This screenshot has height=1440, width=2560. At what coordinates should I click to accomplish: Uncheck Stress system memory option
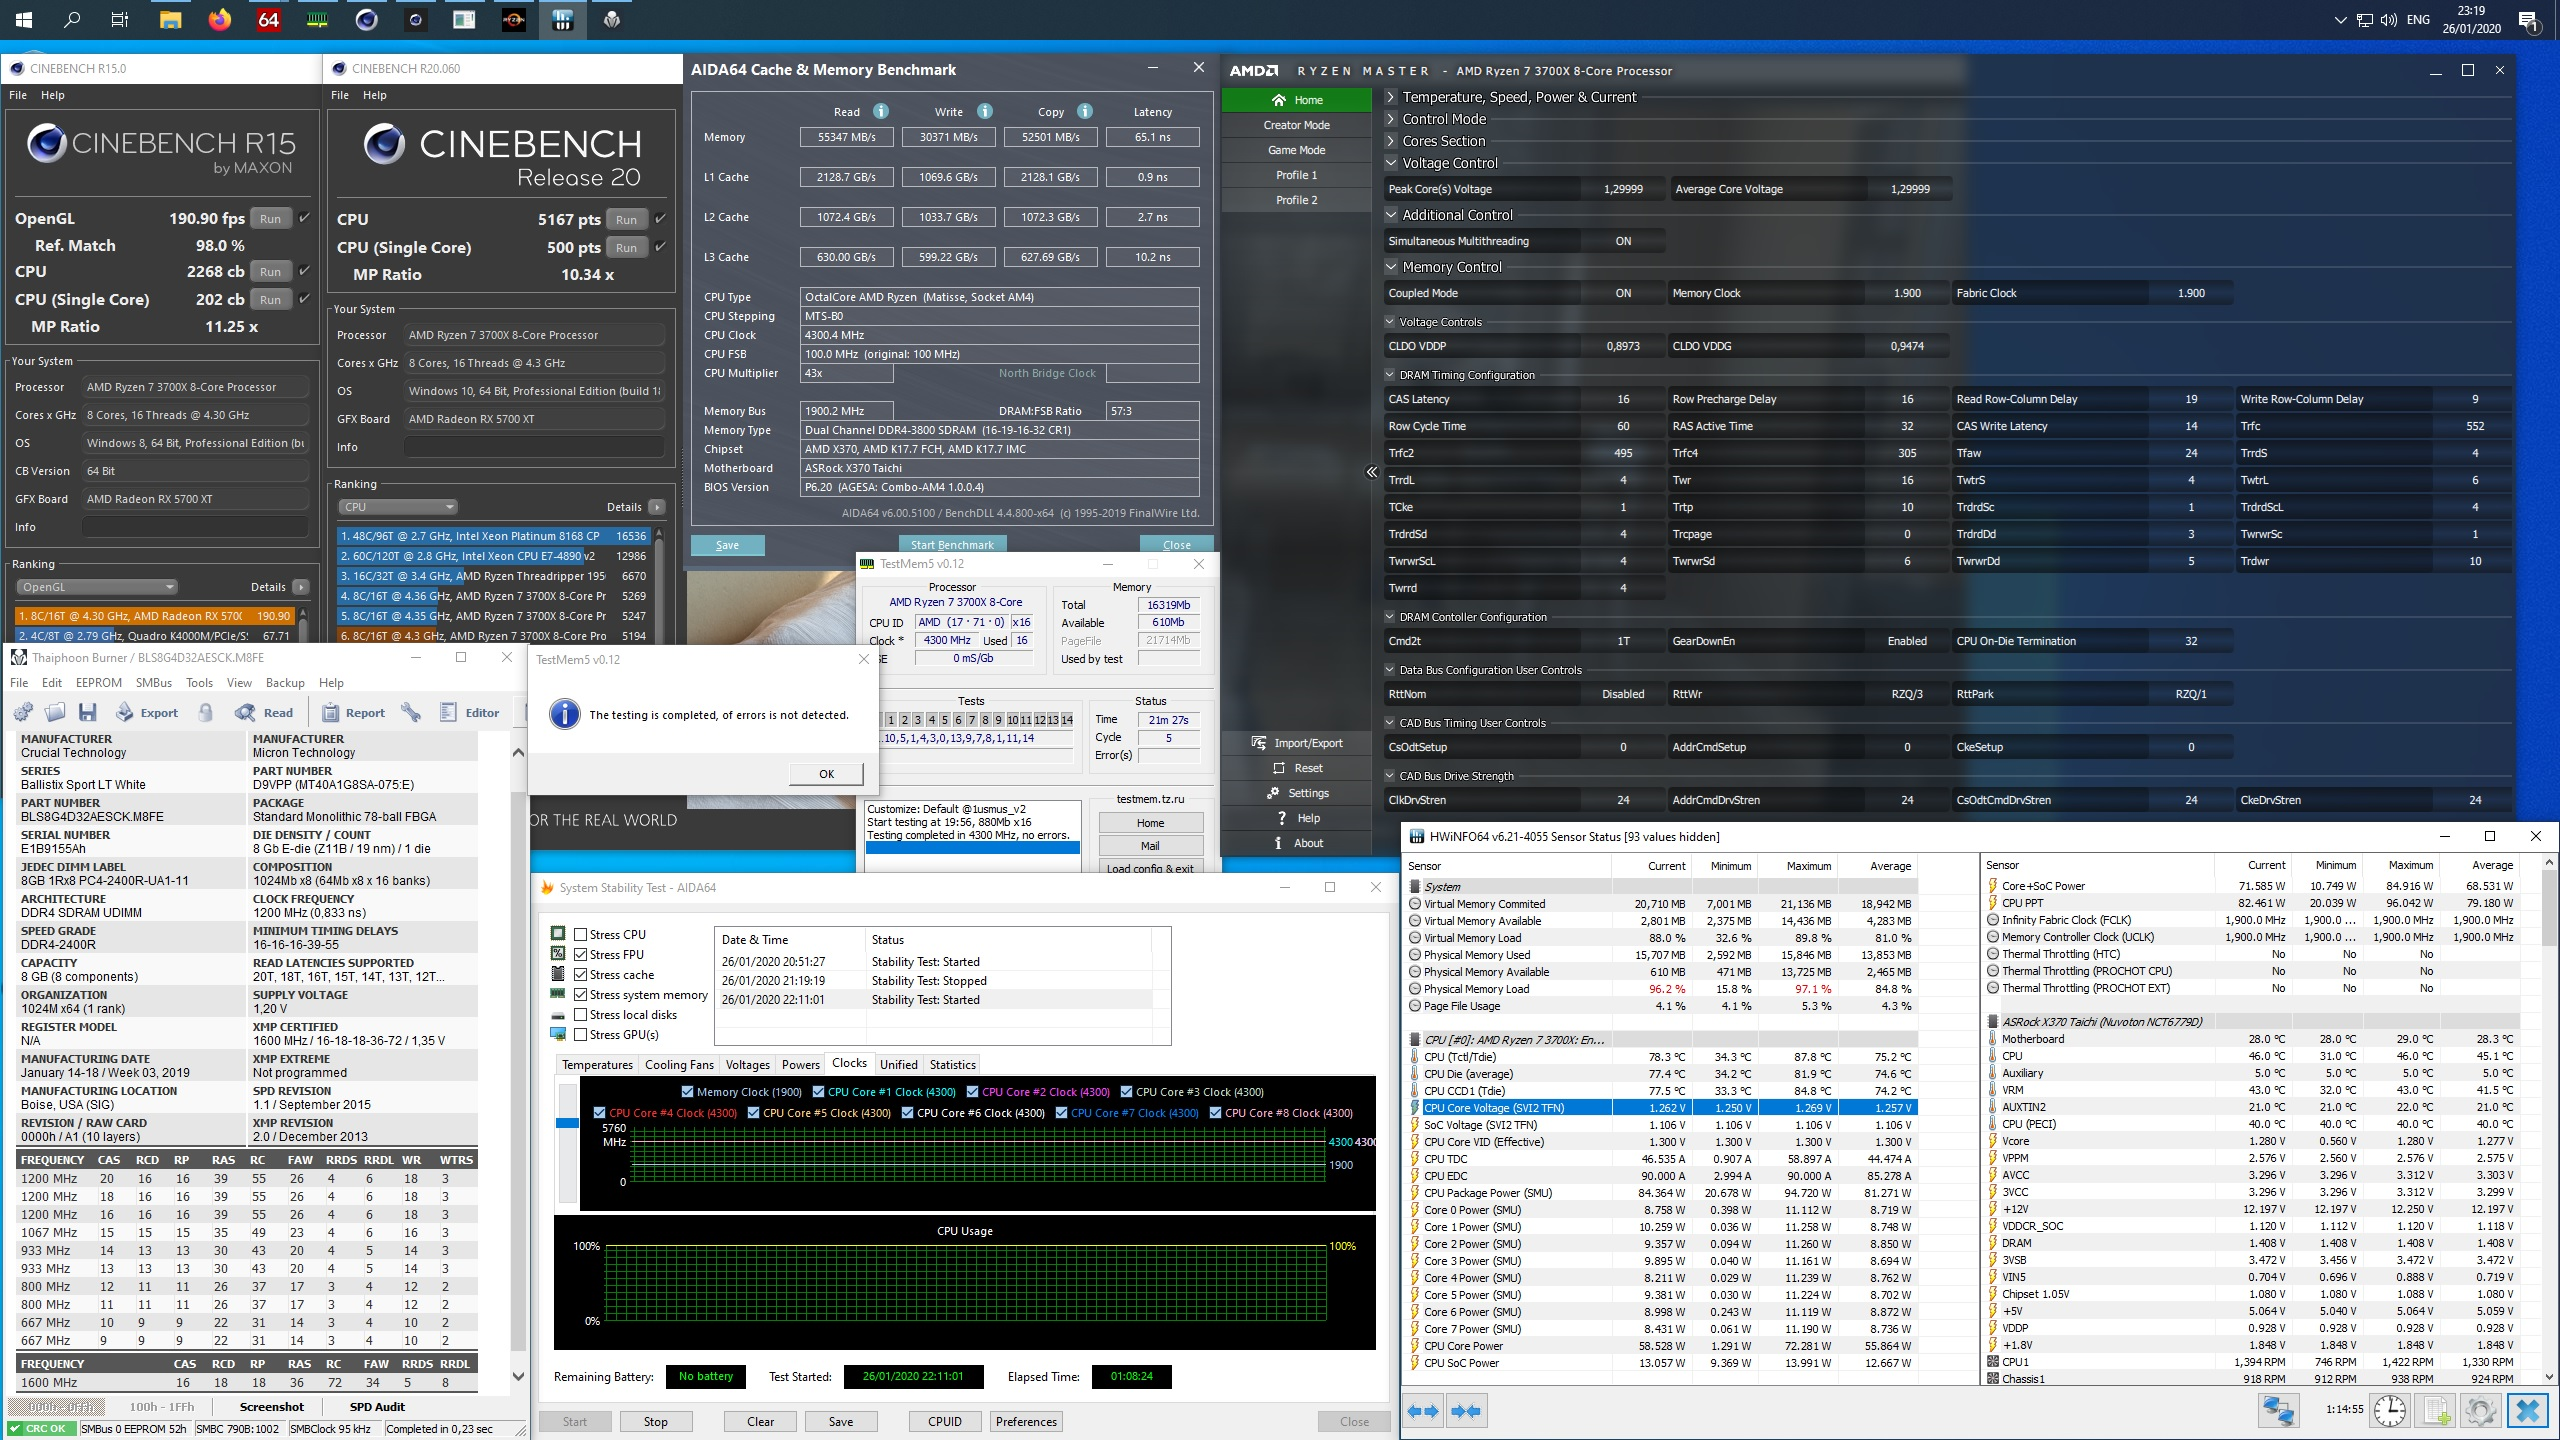(580, 994)
